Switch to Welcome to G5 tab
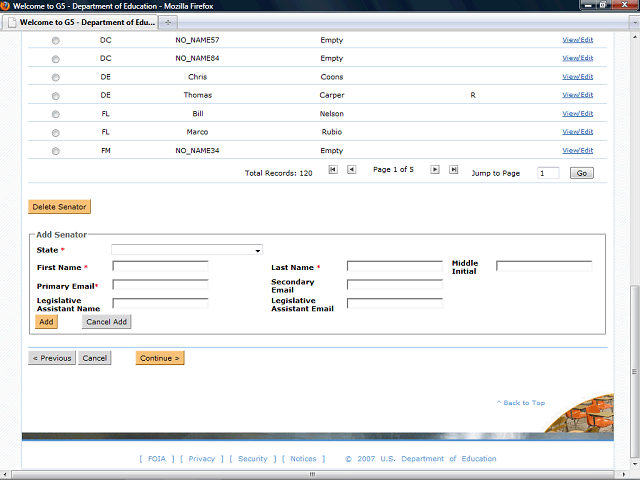 [80, 21]
